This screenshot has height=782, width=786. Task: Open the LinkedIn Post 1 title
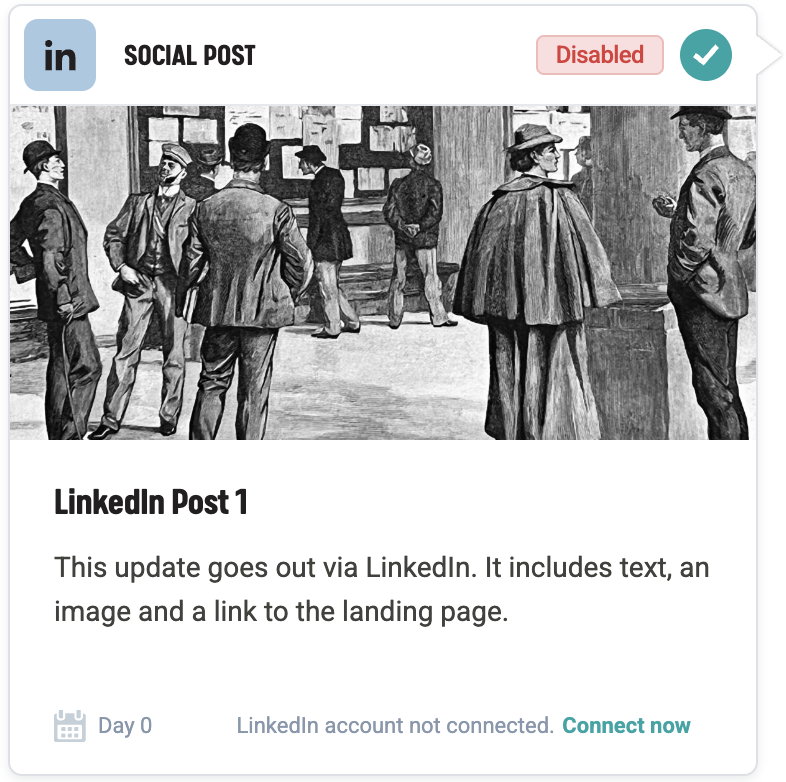(x=151, y=501)
